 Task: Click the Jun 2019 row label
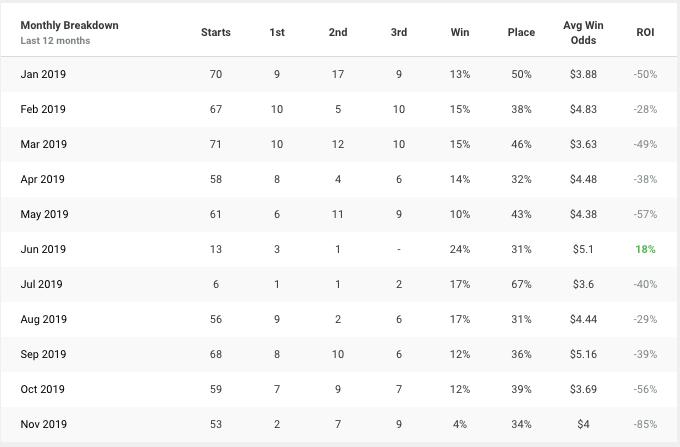(x=43, y=249)
